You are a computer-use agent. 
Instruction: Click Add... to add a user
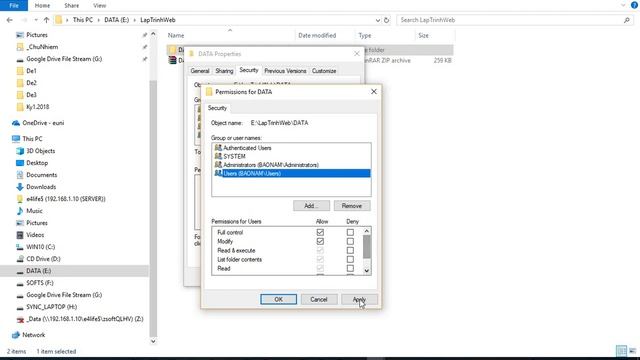311,206
